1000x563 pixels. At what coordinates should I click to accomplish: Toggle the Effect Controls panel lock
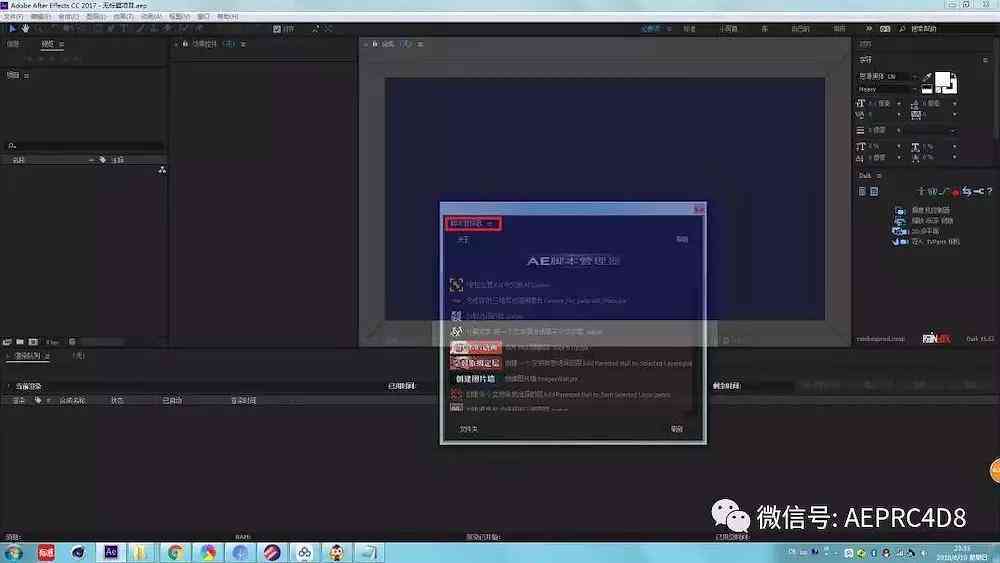click(186, 44)
